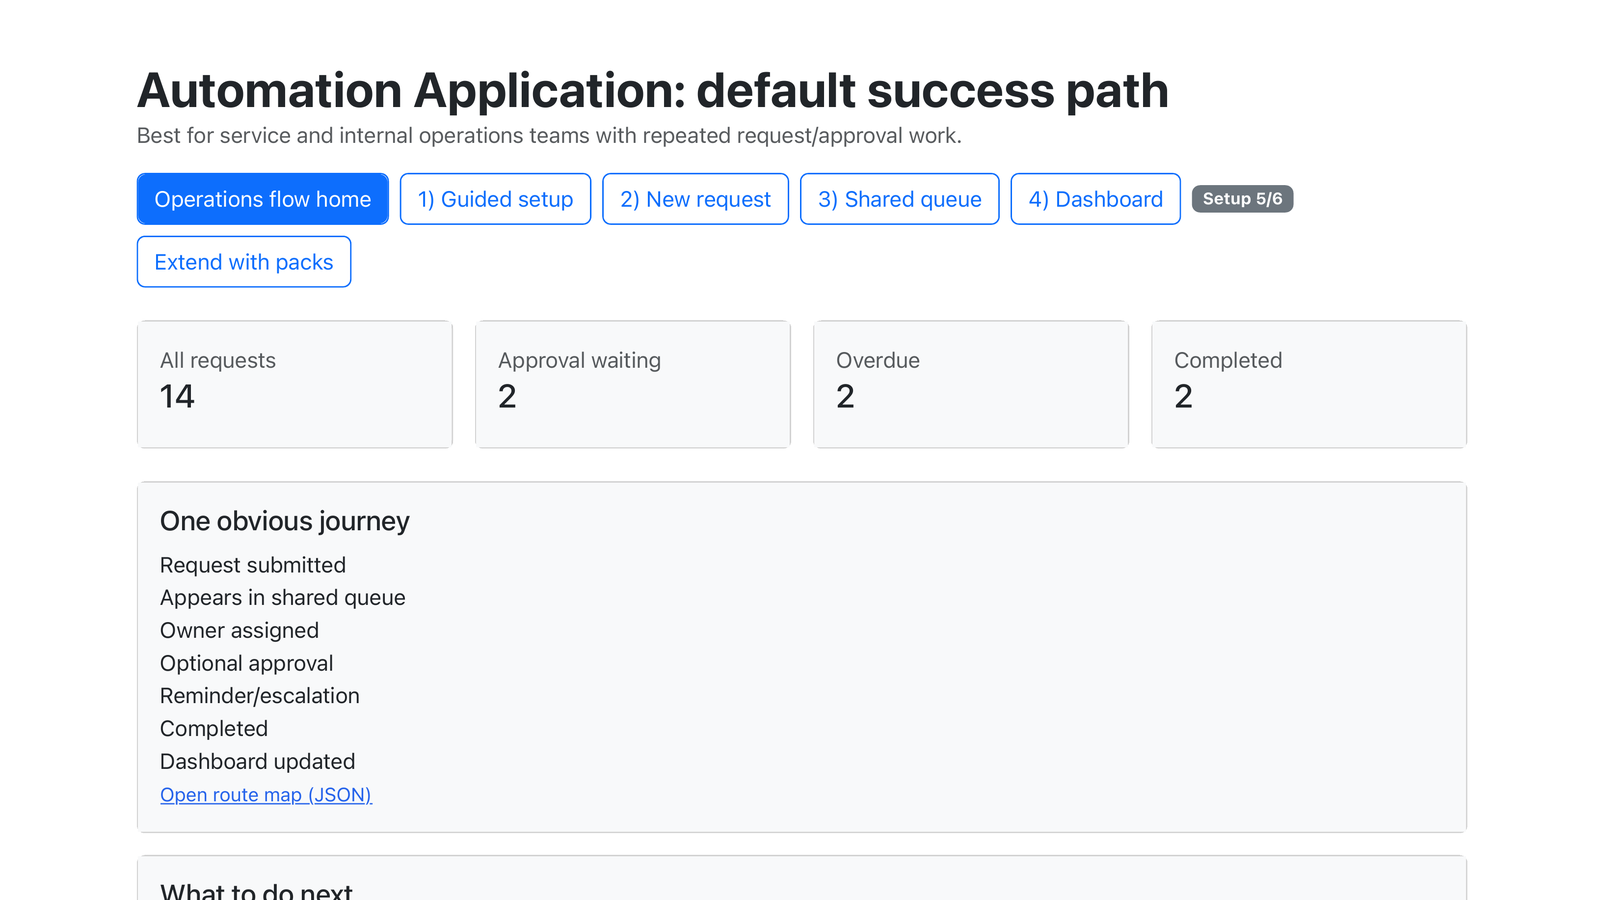Click the One obvious journey heading
Screen dimensions: 1600x900
point(284,521)
